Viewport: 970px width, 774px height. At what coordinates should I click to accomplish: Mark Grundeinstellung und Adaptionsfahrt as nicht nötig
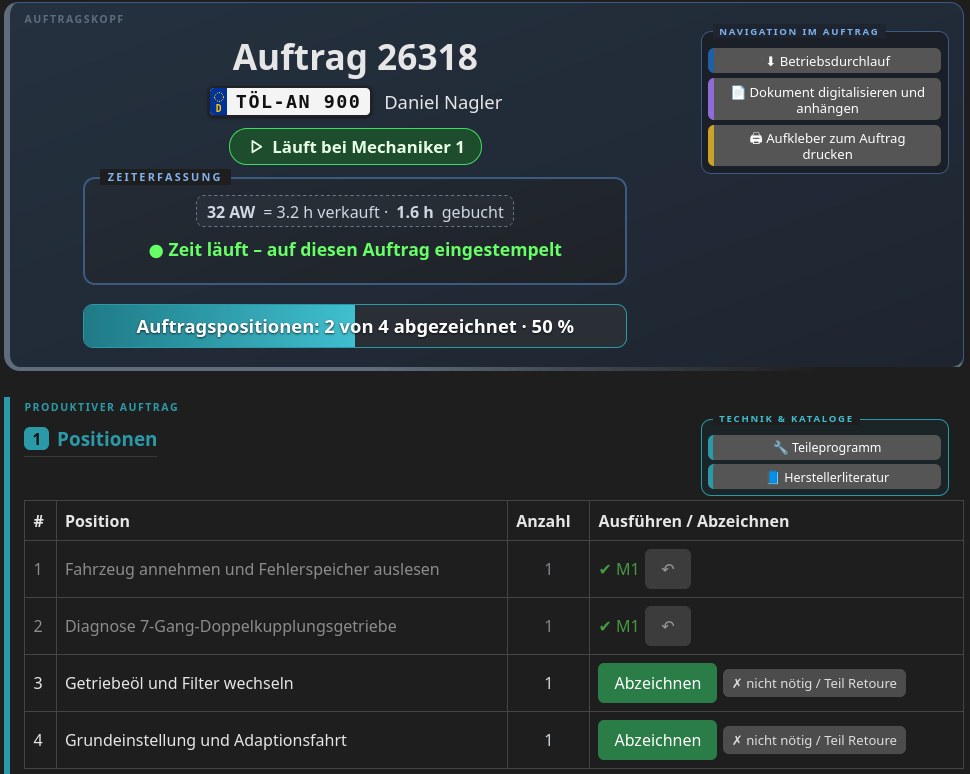pos(814,740)
